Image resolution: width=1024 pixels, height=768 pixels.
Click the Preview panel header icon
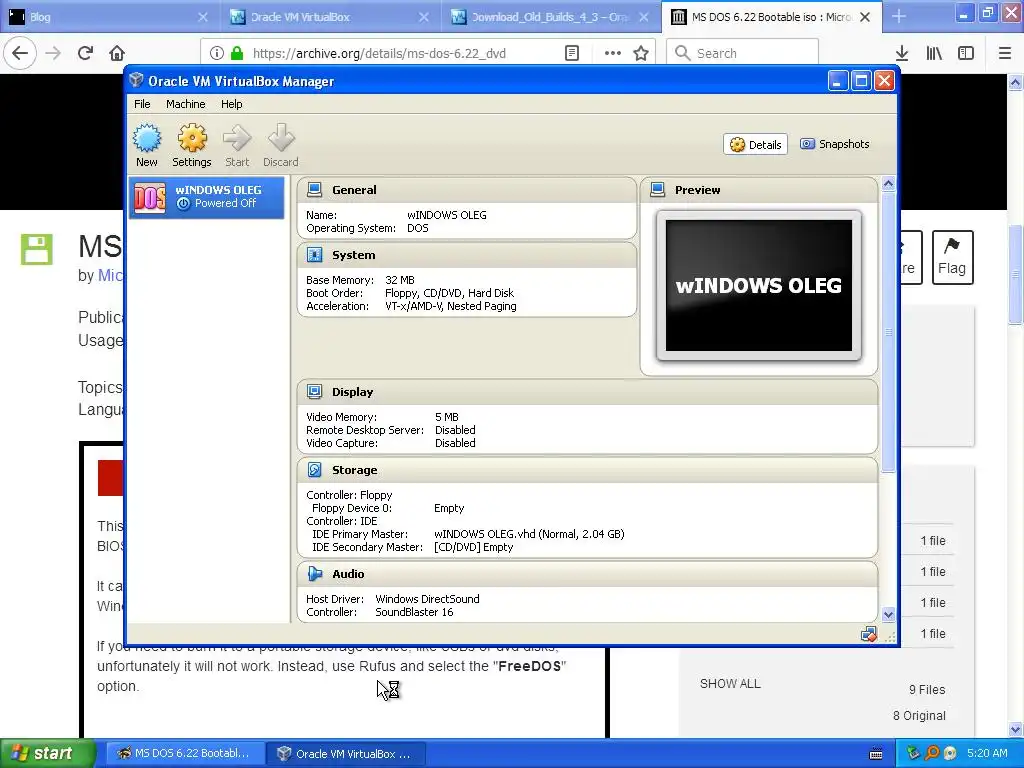pyautogui.click(x=658, y=190)
